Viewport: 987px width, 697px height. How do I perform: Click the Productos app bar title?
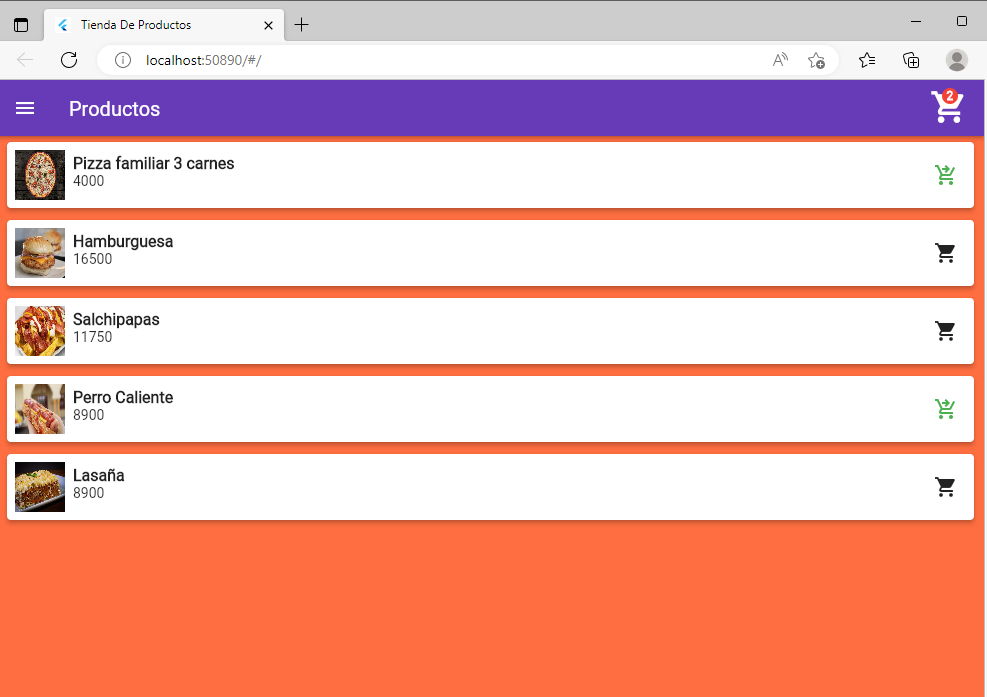point(115,109)
